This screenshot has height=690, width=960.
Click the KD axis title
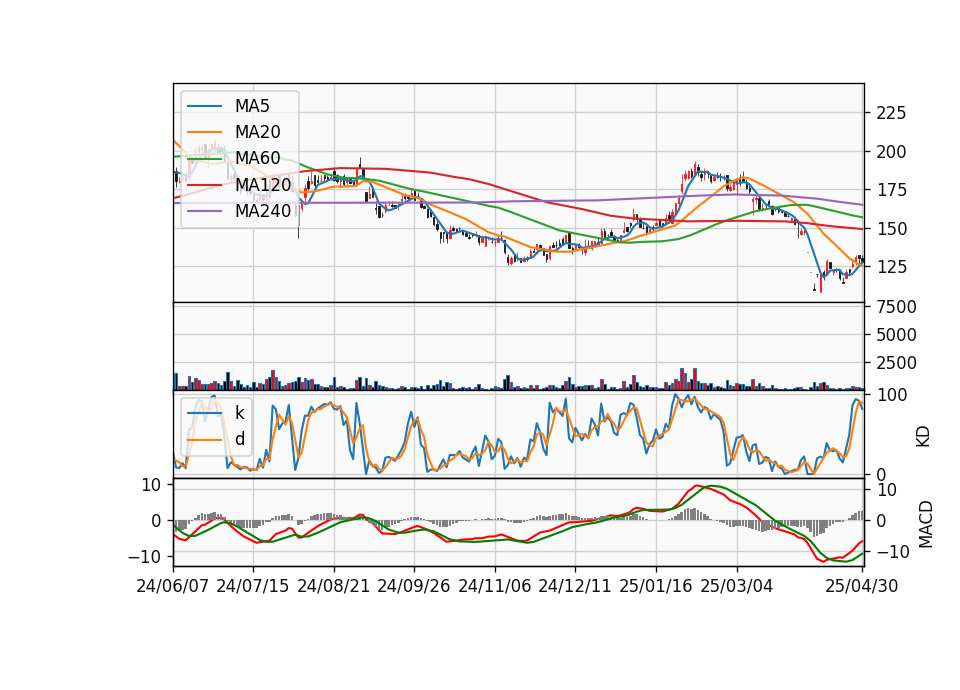(x=923, y=436)
